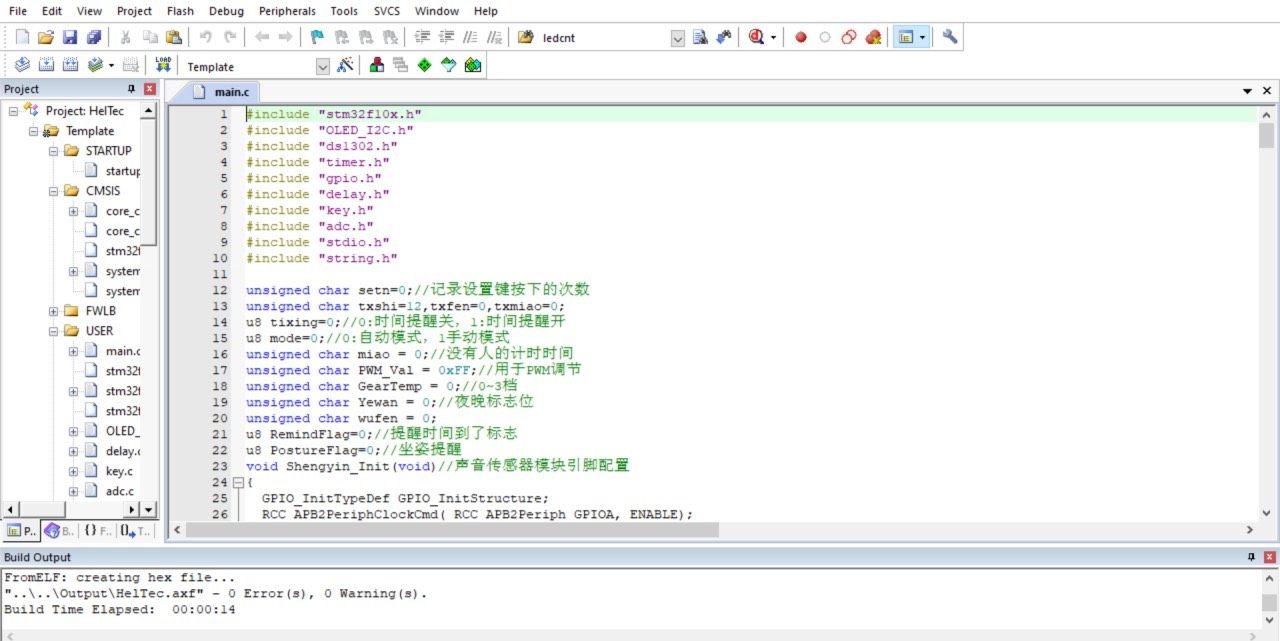Image resolution: width=1280 pixels, height=641 pixels.
Task: Click the Download to flash LOAD icon
Action: coord(163,66)
